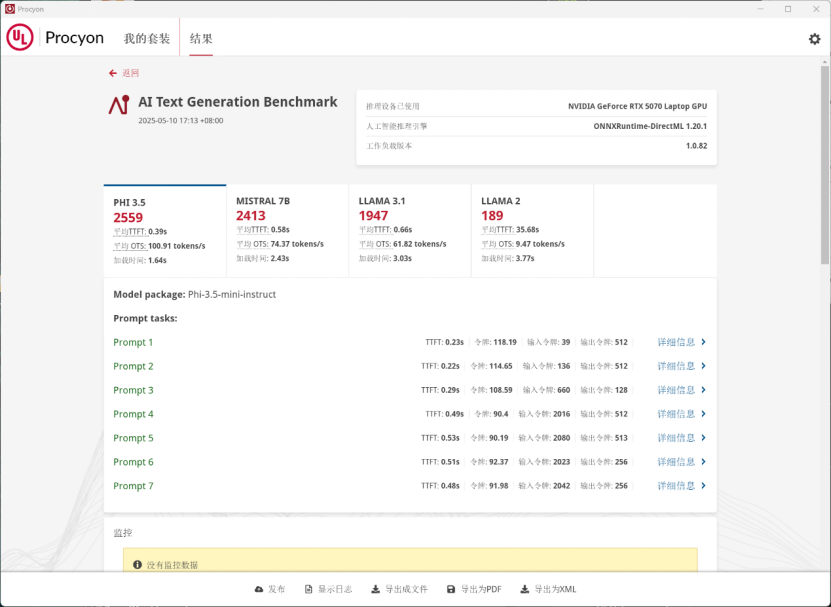Click the workload version 1.0.82 value
This screenshot has height=607, width=831.
point(696,146)
